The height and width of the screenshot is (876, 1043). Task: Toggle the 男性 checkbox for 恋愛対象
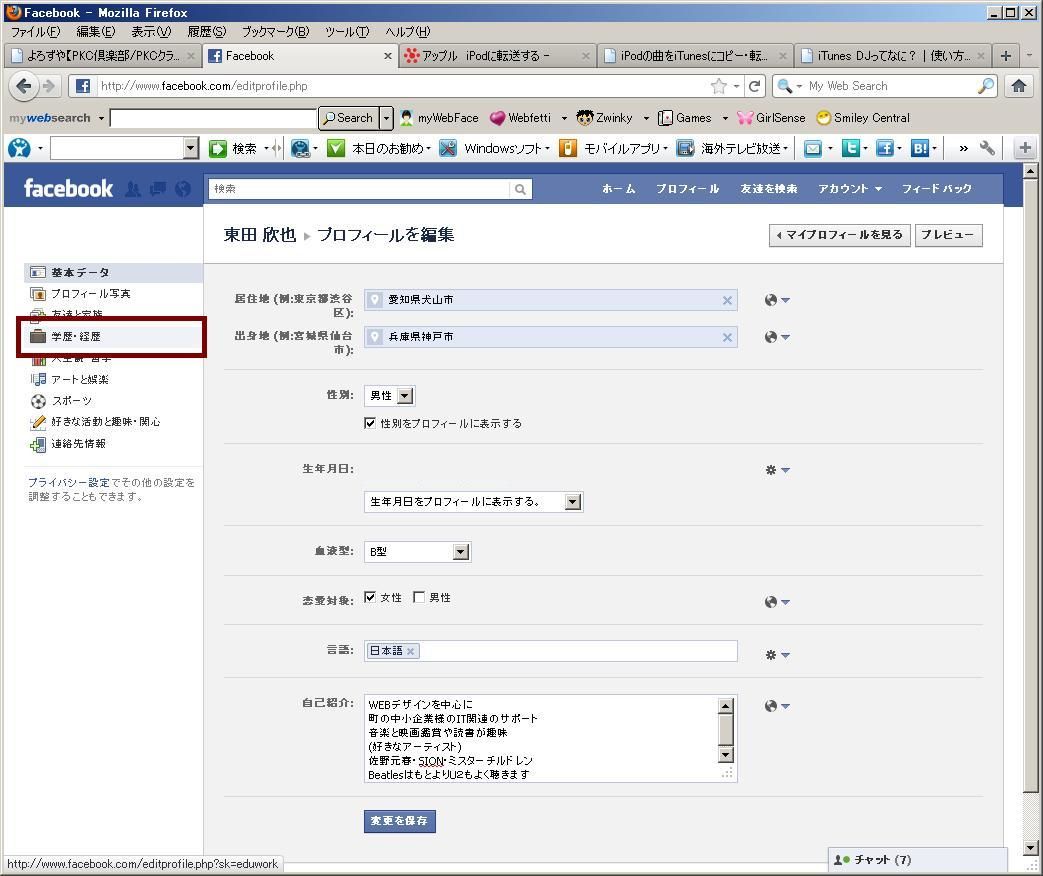(419, 597)
